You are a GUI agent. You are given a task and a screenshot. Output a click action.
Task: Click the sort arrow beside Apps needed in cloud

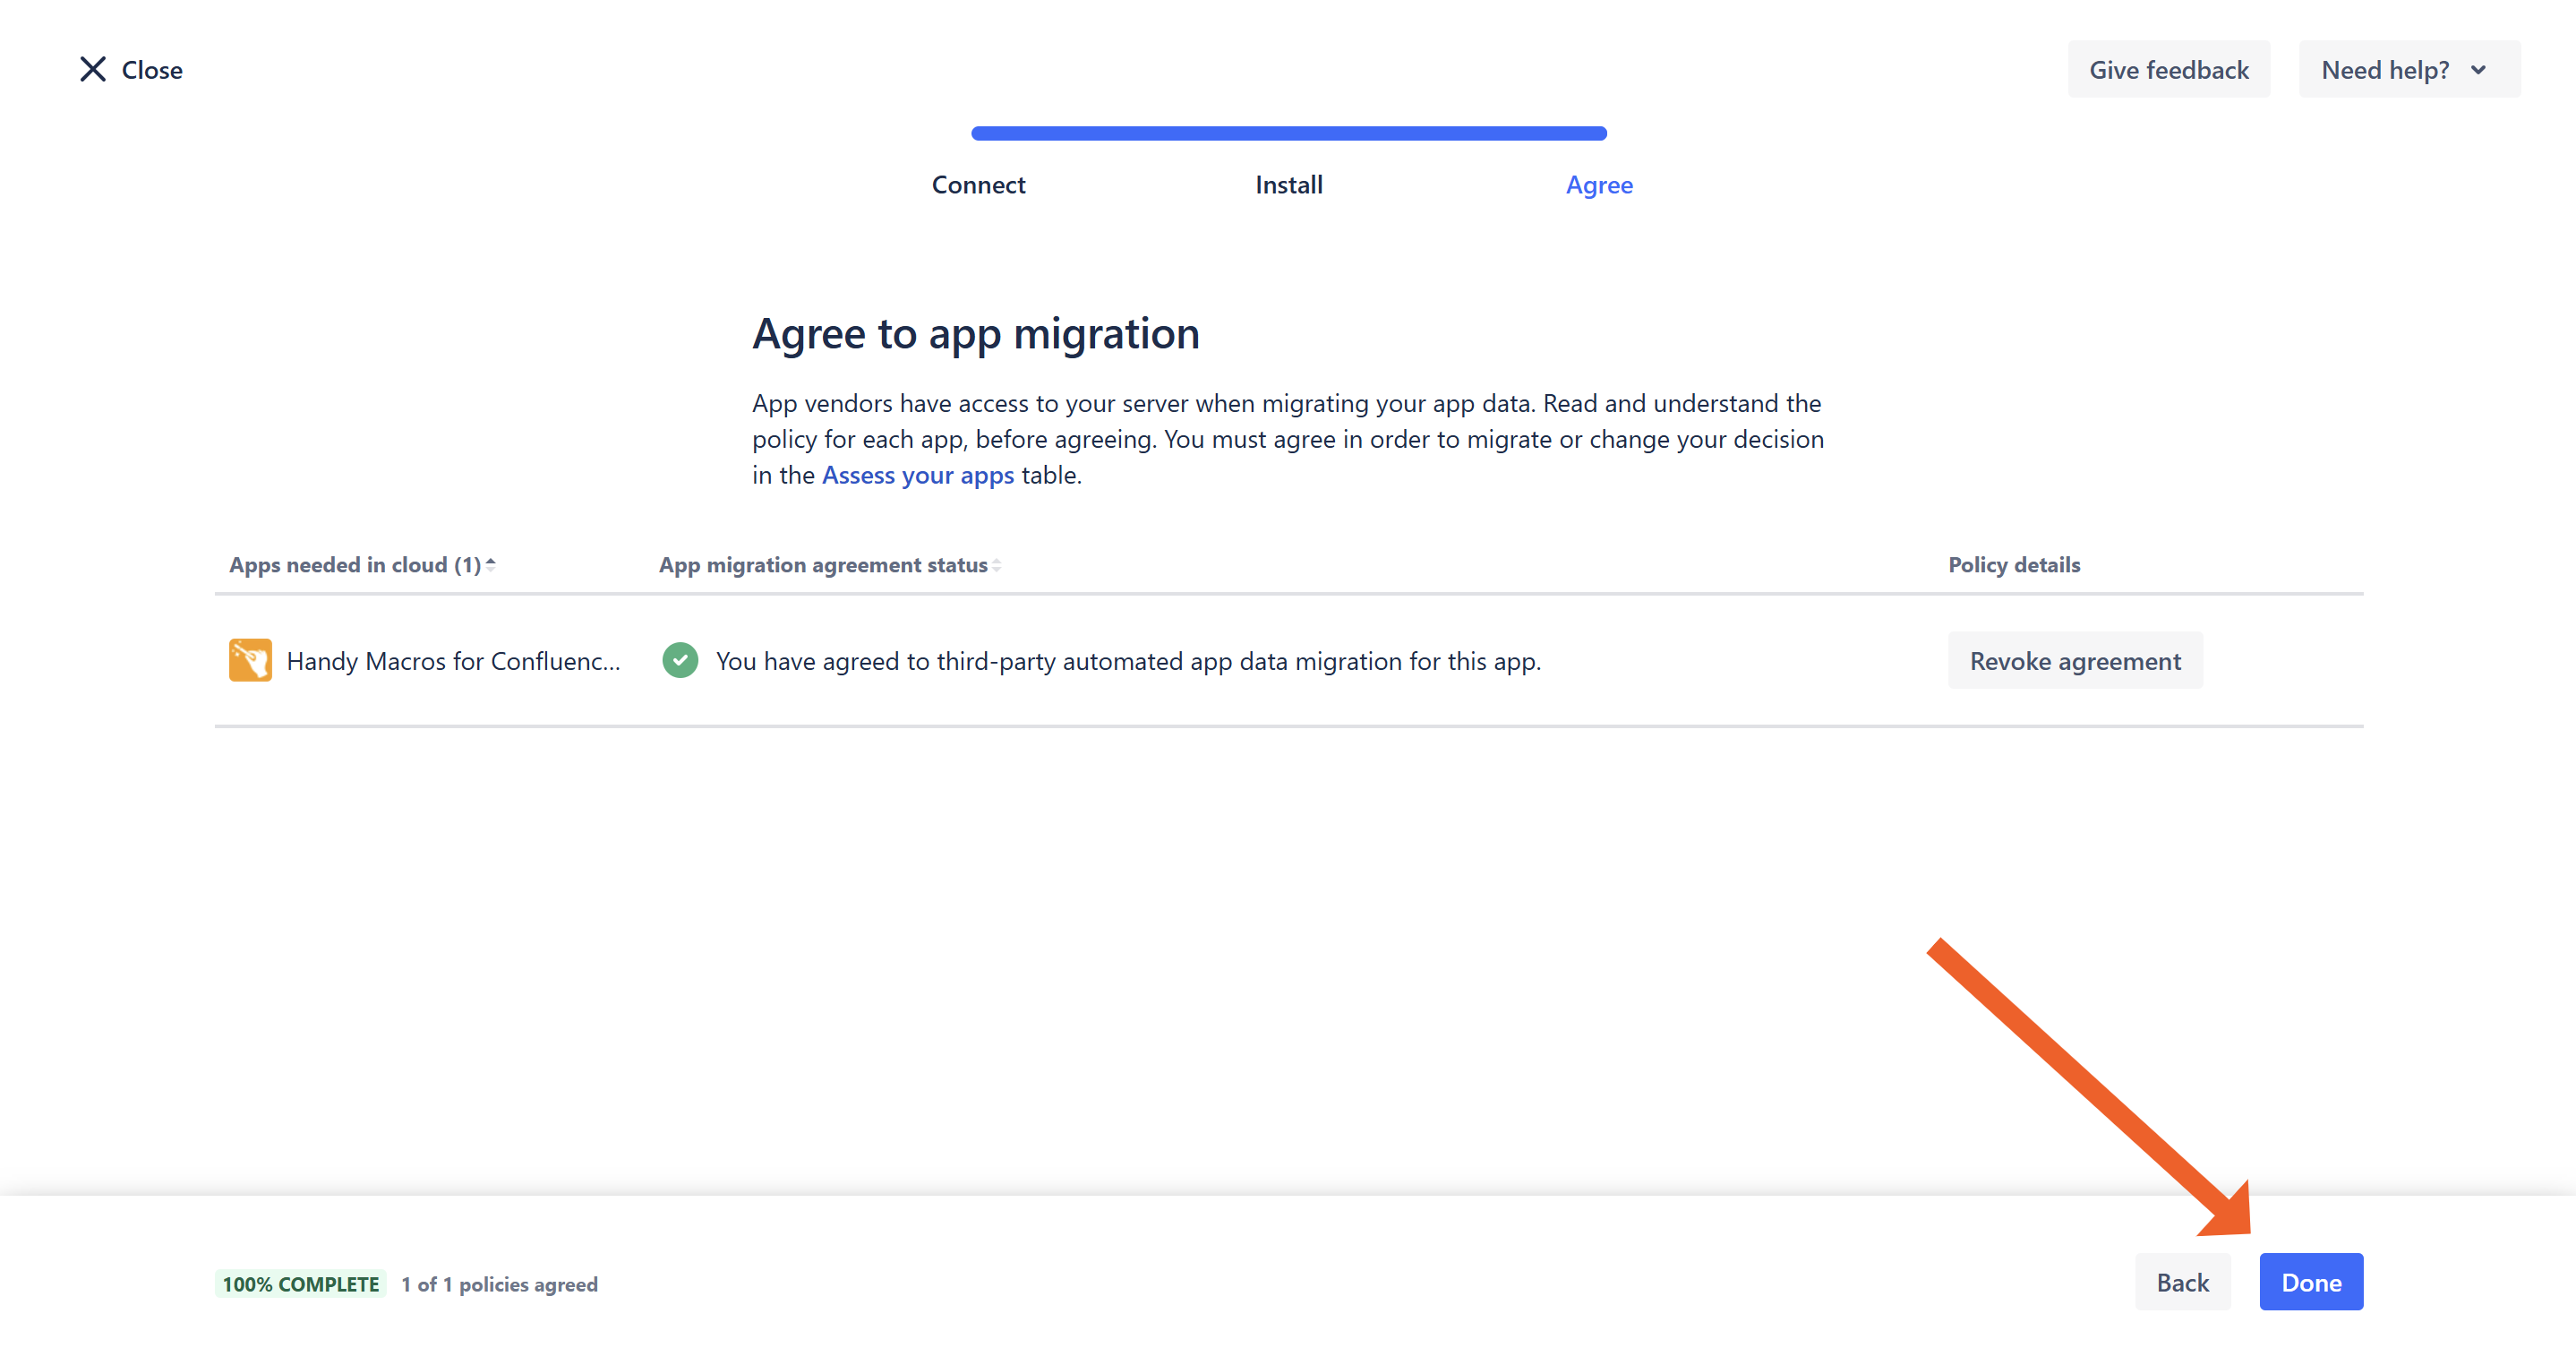coord(491,565)
